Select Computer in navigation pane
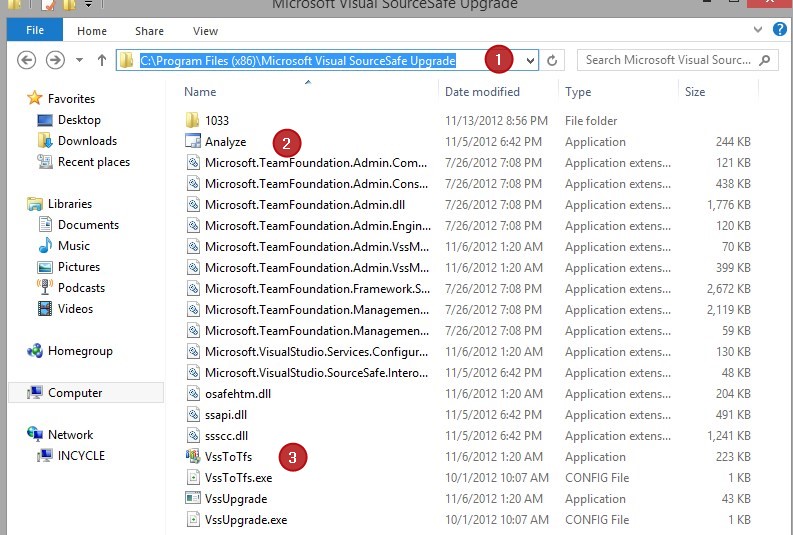Viewport: 793px width, 535px height. point(75,393)
